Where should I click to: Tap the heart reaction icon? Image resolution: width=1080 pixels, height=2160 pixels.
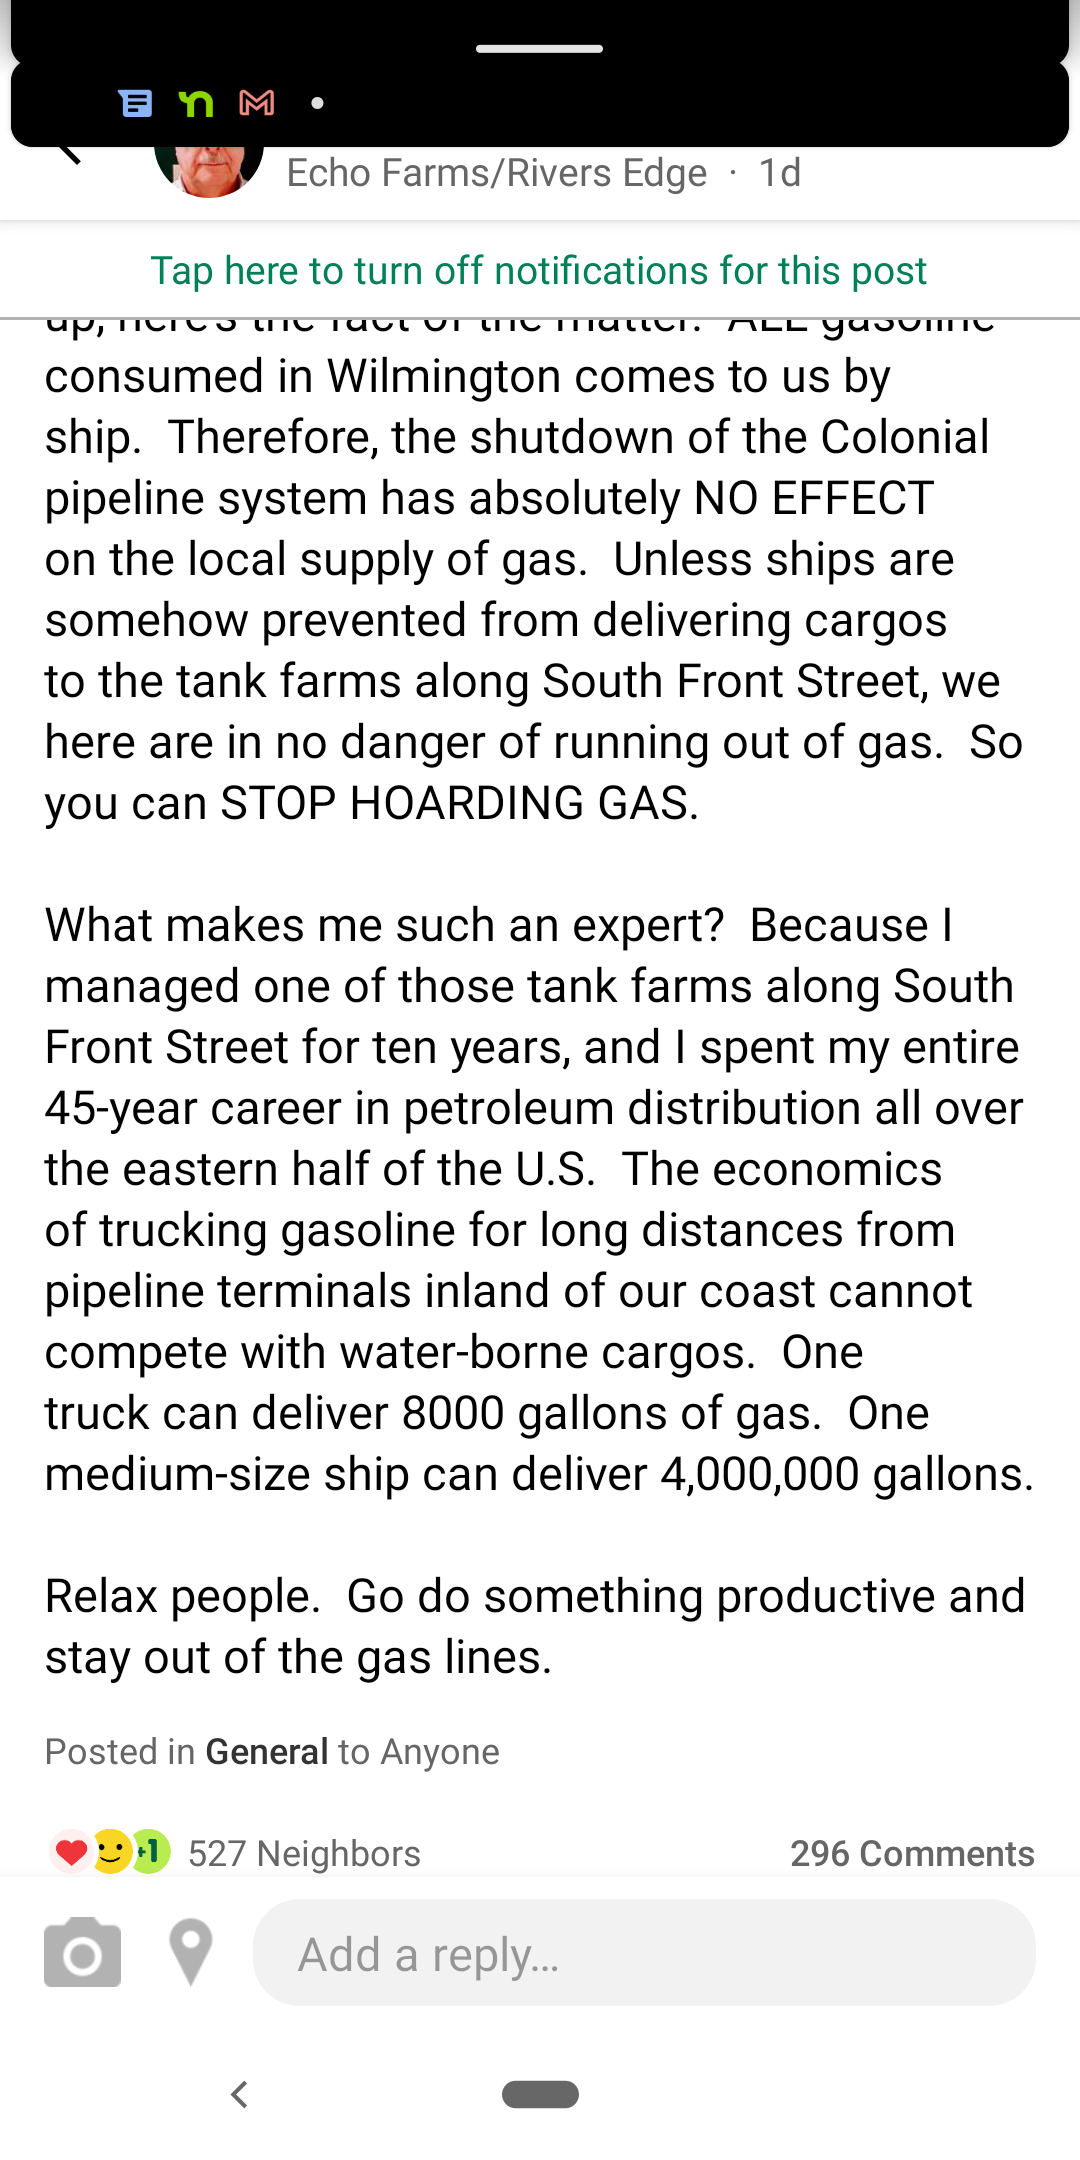pyautogui.click(x=70, y=1853)
